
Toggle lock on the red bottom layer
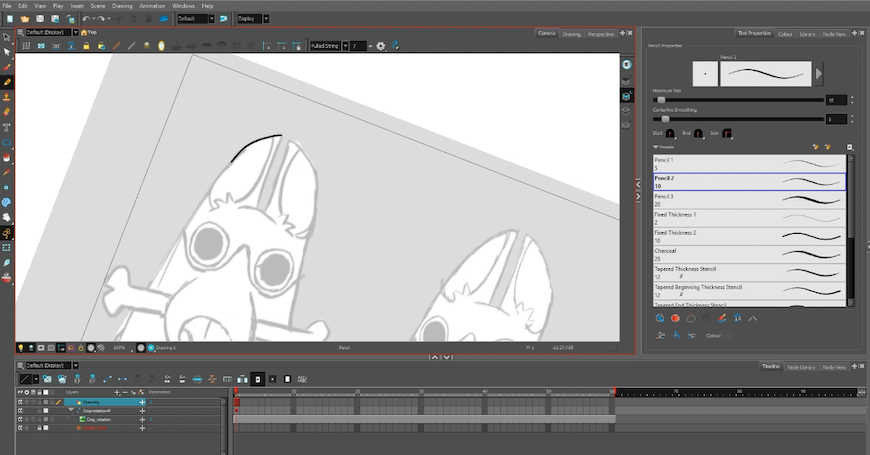(x=39, y=428)
